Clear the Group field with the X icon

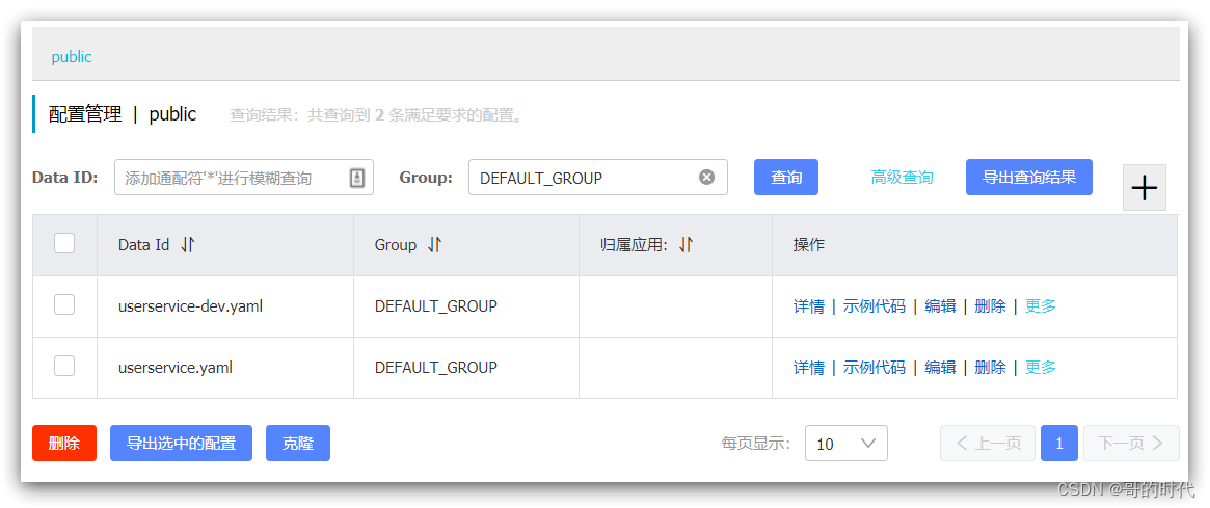[x=707, y=177]
